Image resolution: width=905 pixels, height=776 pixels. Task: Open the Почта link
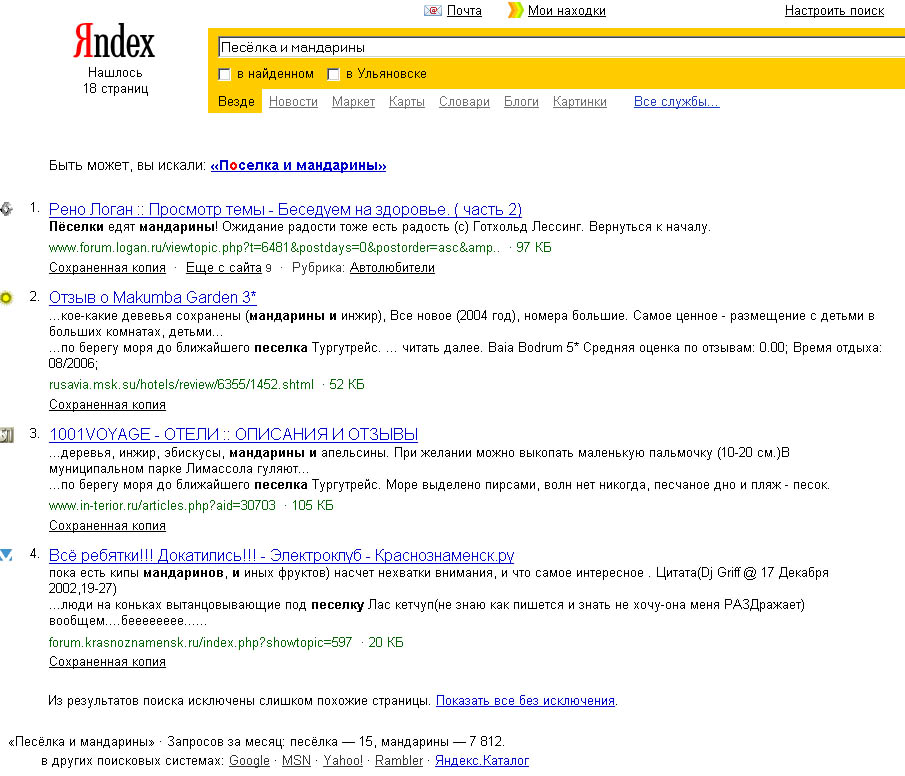pos(464,10)
